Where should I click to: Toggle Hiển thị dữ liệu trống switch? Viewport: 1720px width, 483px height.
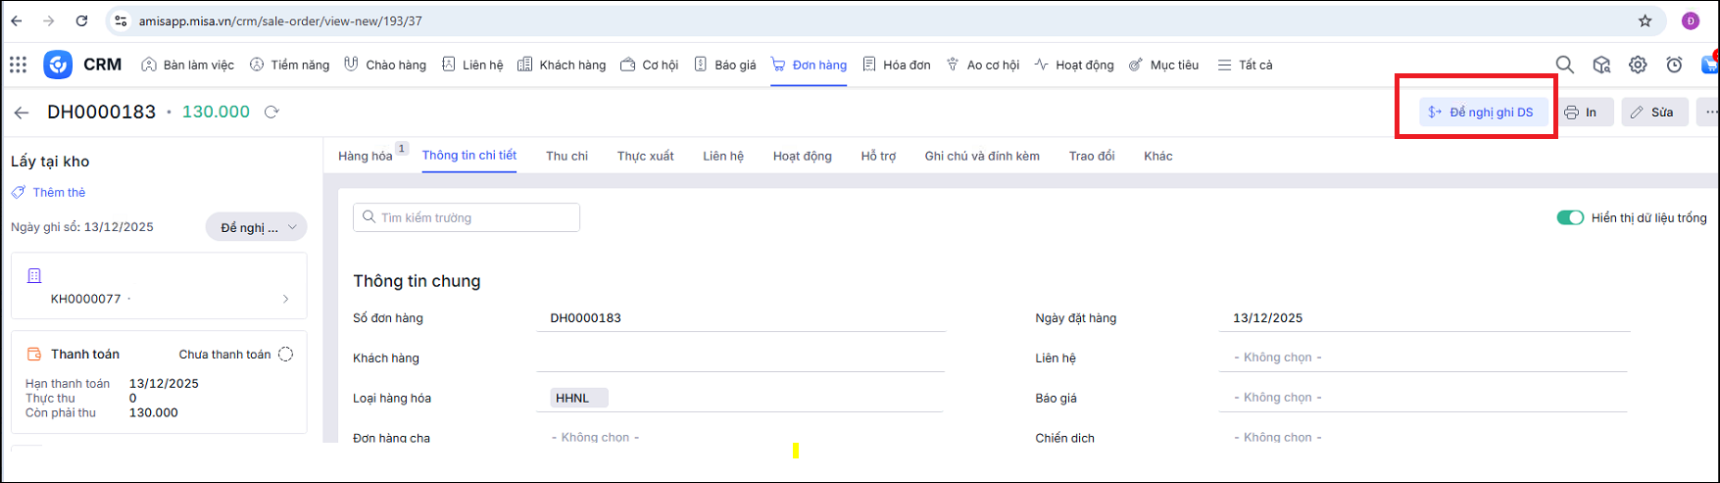1570,217
